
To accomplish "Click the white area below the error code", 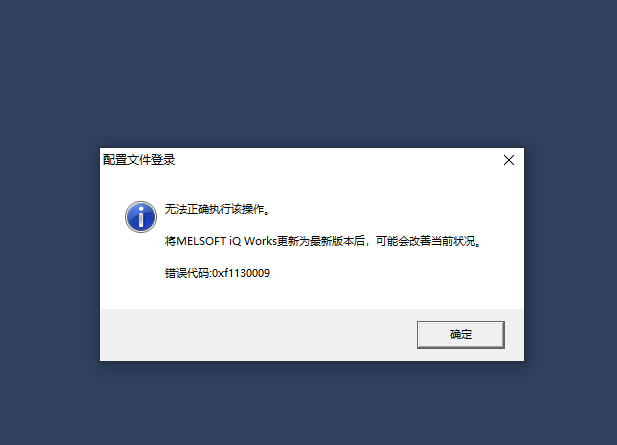I will point(311,295).
